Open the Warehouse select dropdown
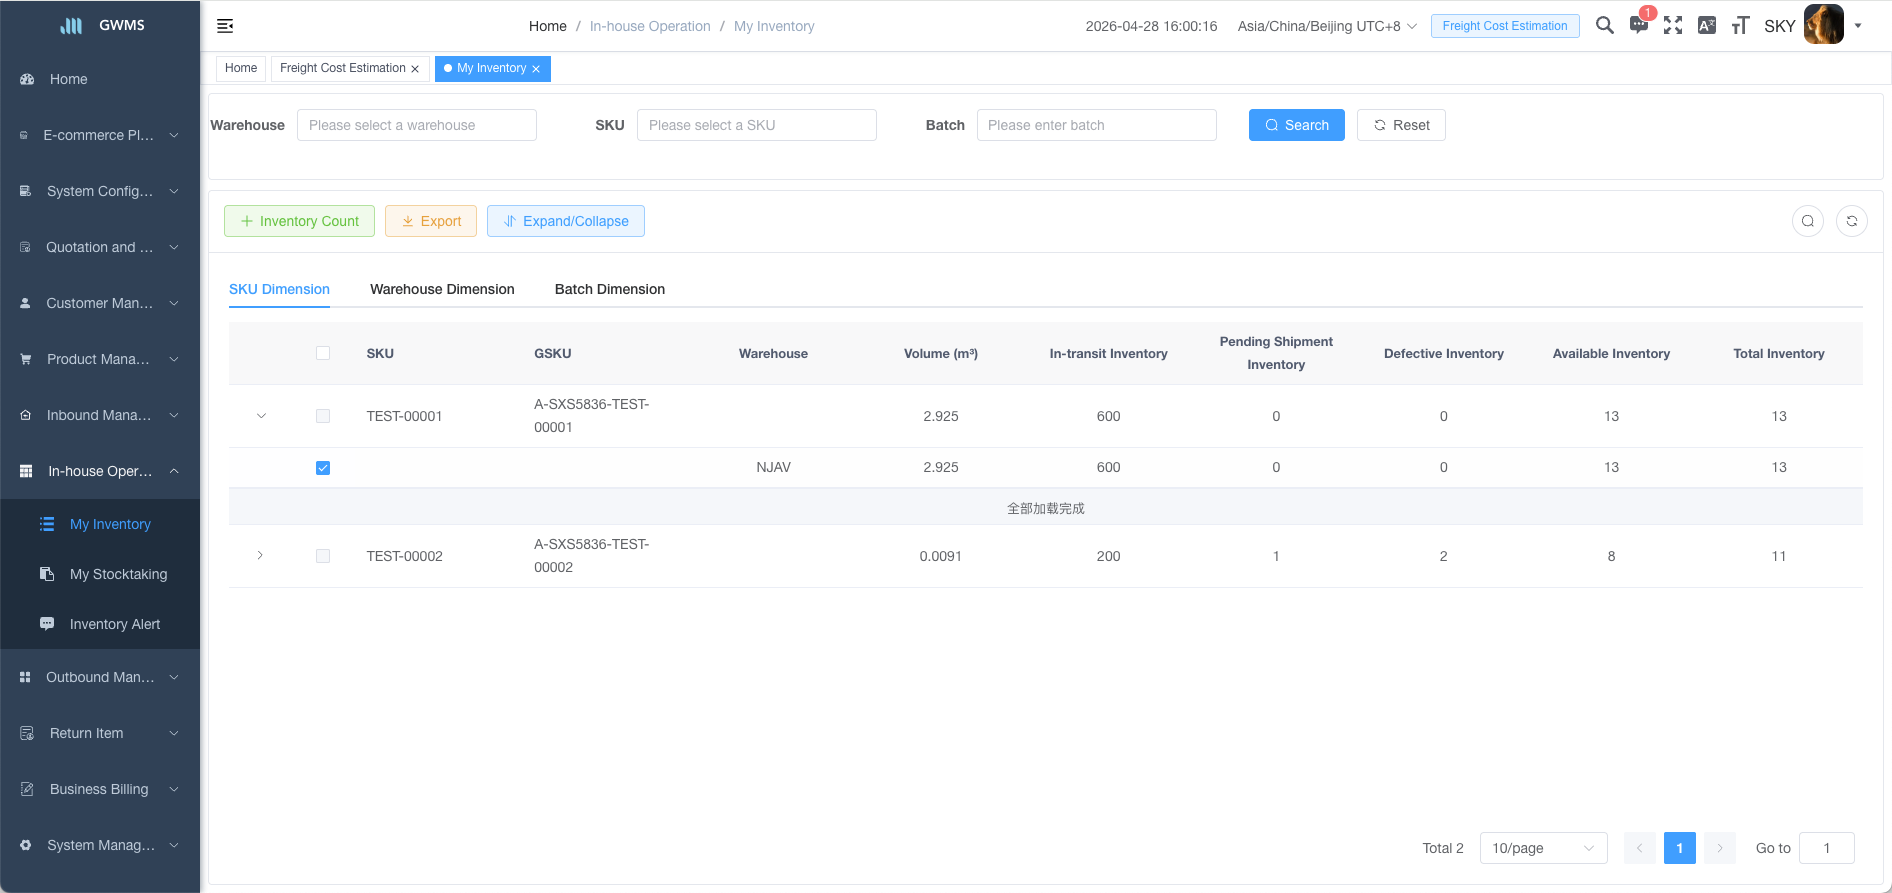The width and height of the screenshot is (1892, 893). (417, 125)
